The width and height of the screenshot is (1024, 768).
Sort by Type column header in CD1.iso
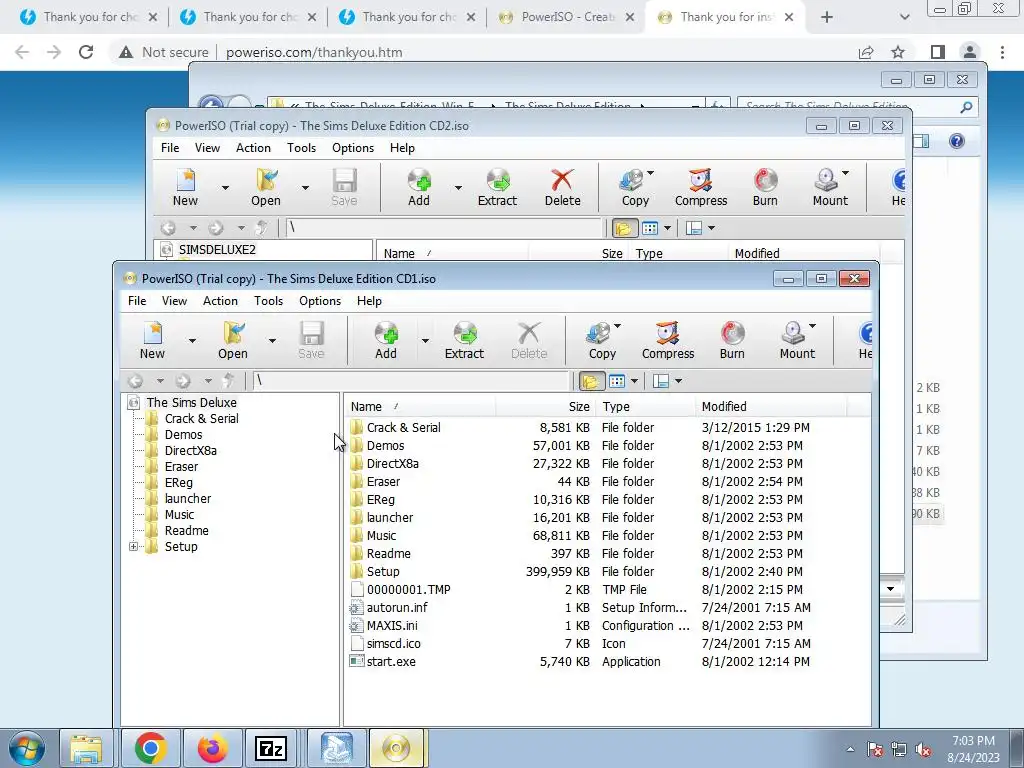(x=645, y=407)
